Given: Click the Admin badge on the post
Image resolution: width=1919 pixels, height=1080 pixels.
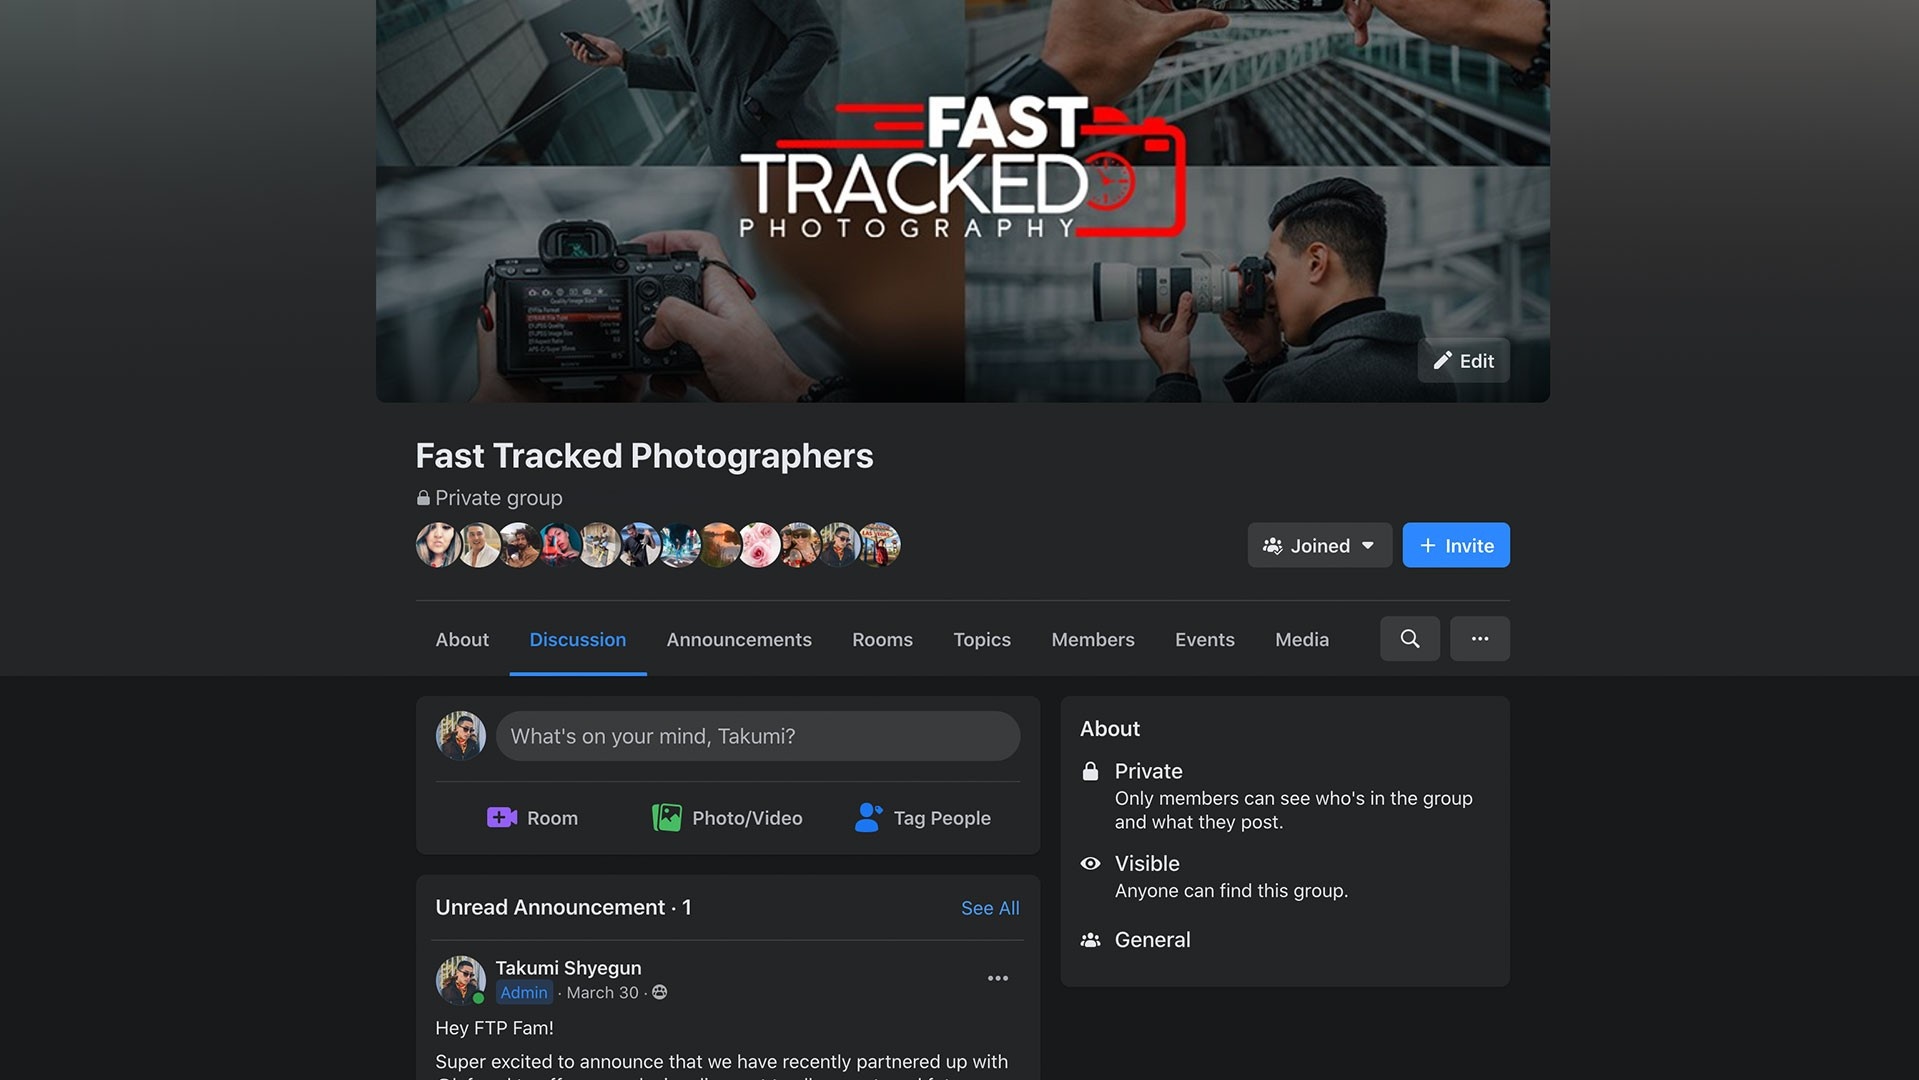Looking at the screenshot, I should tap(524, 993).
